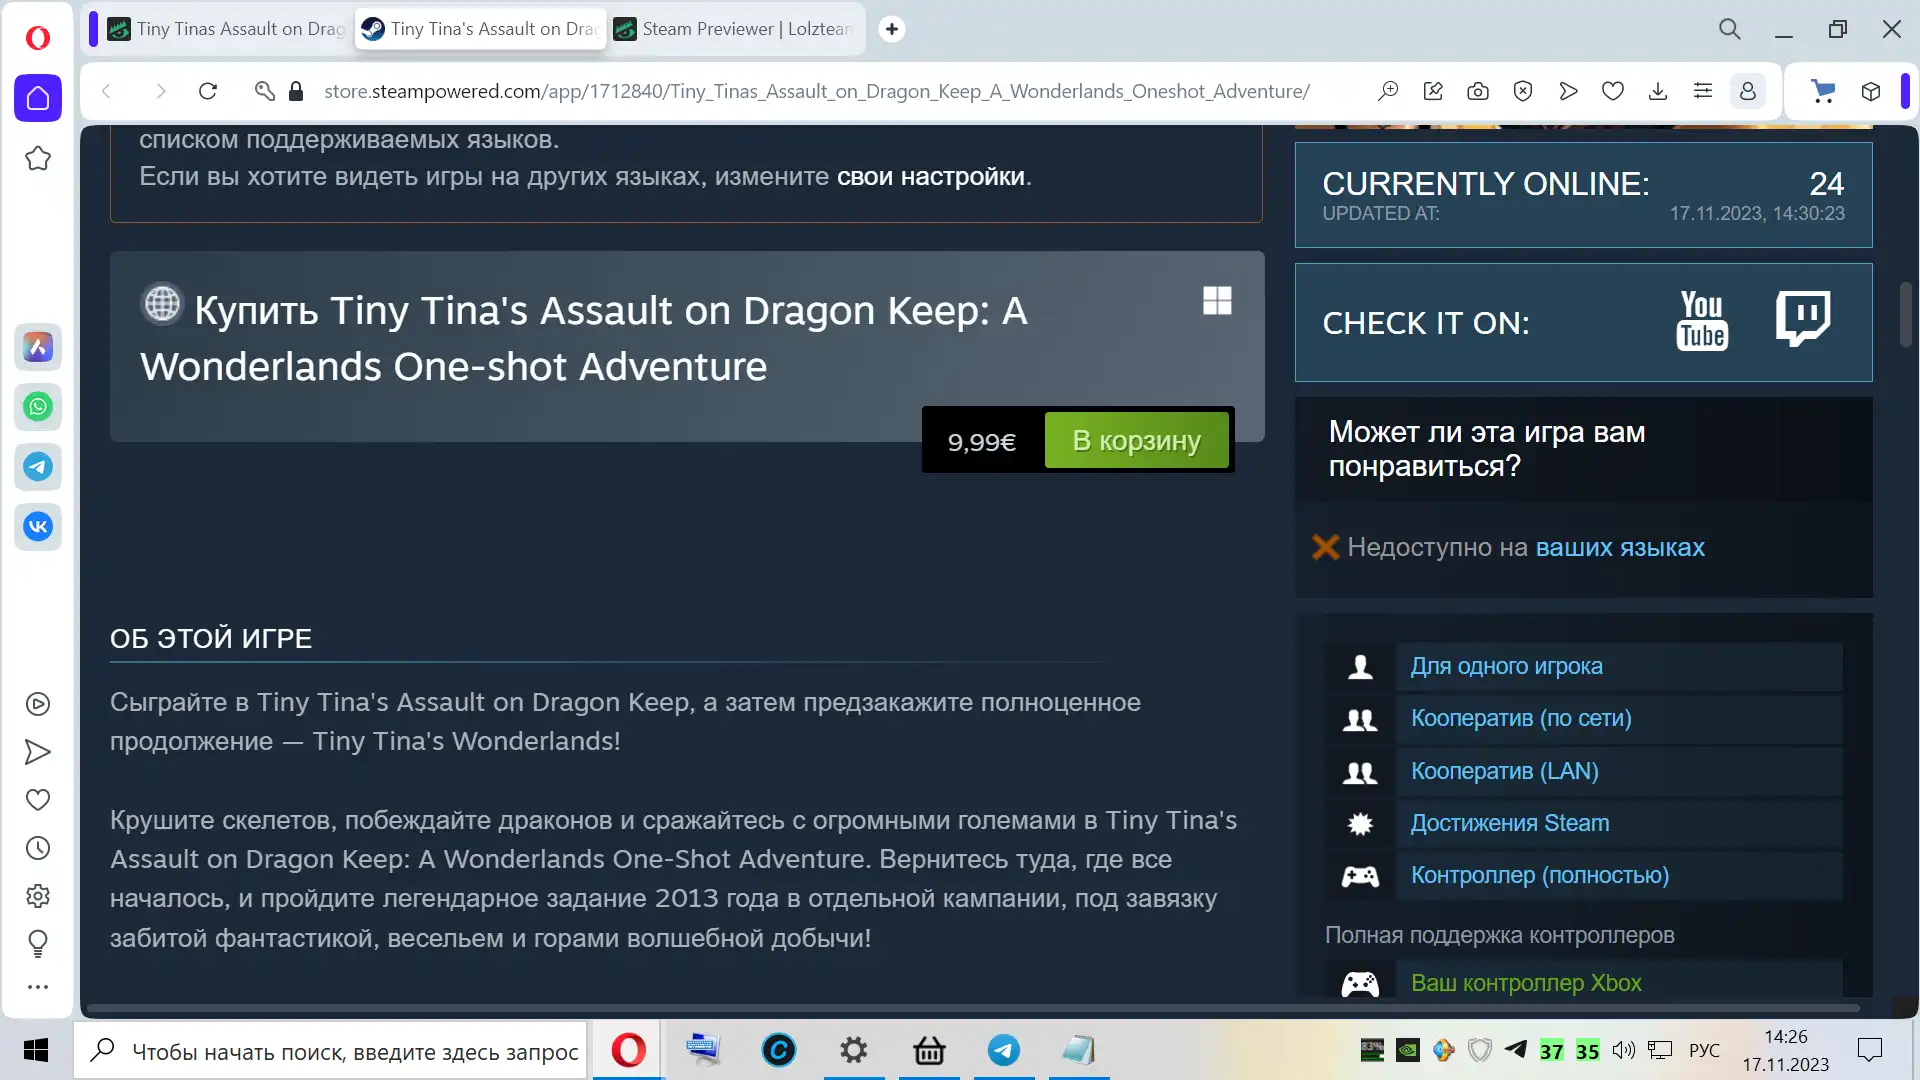
Task: Open the ваших языках link
Action: click(x=1620, y=547)
